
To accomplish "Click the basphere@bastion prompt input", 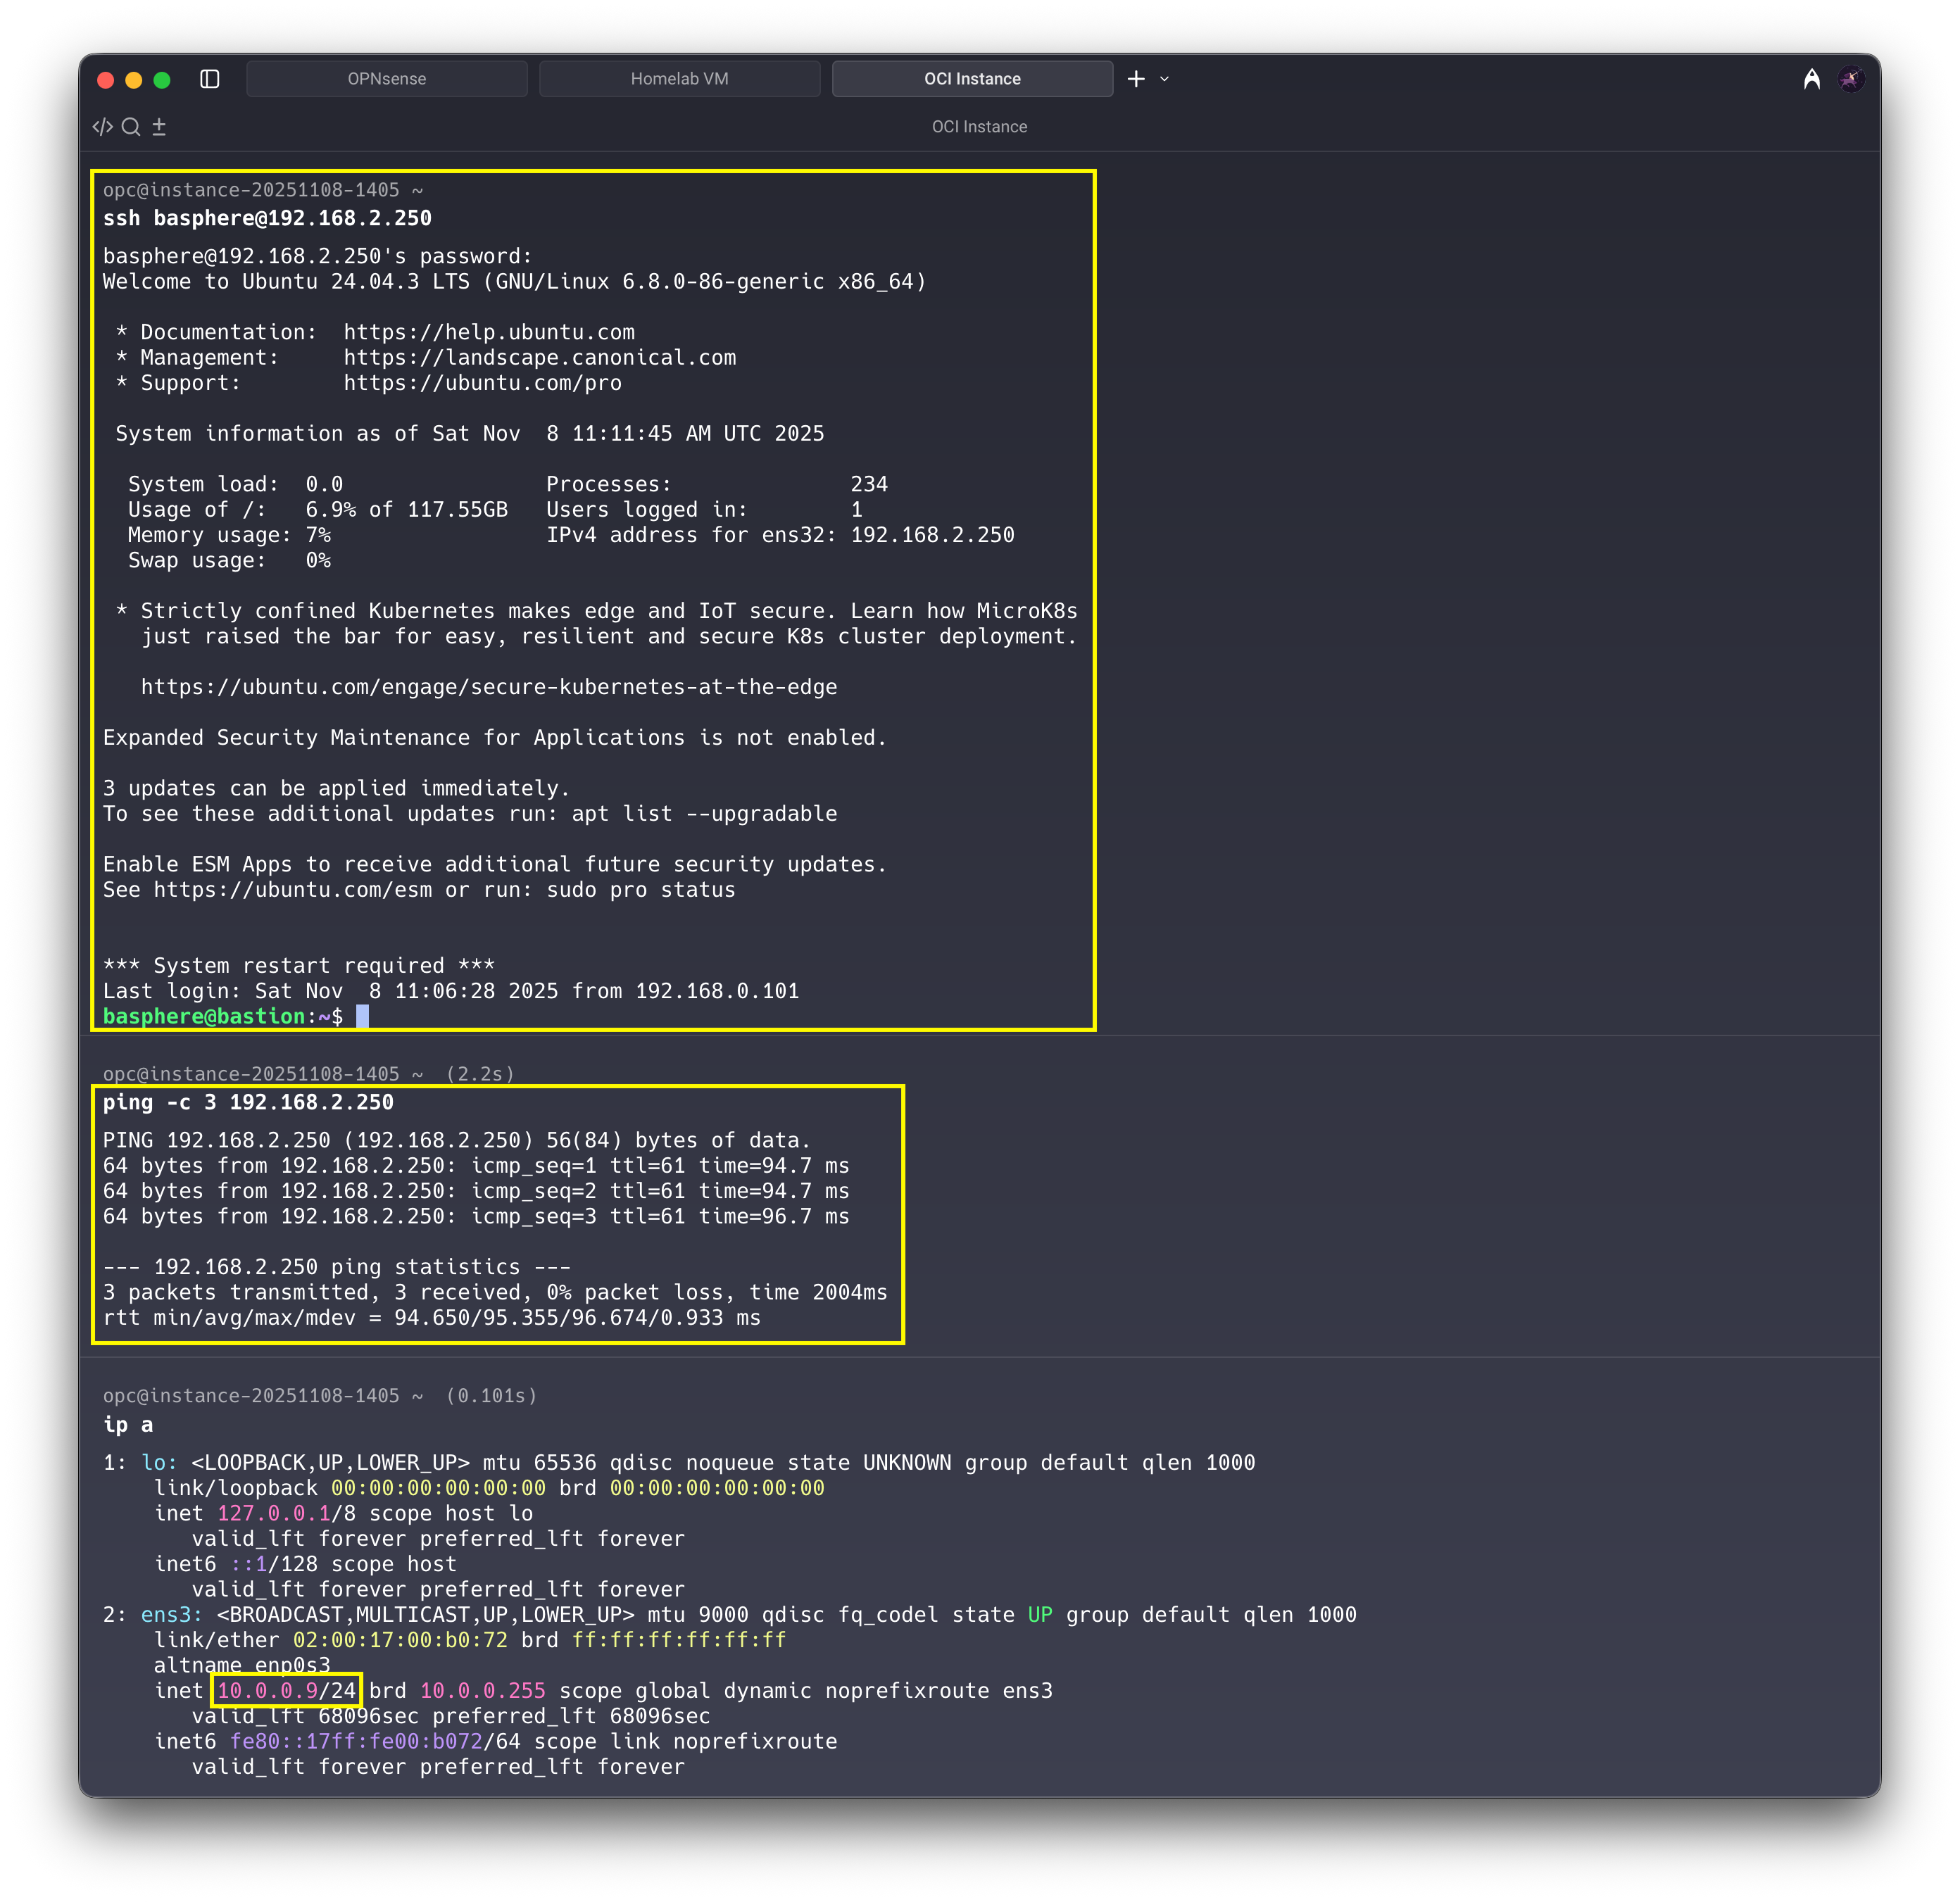I will 362,1017.
